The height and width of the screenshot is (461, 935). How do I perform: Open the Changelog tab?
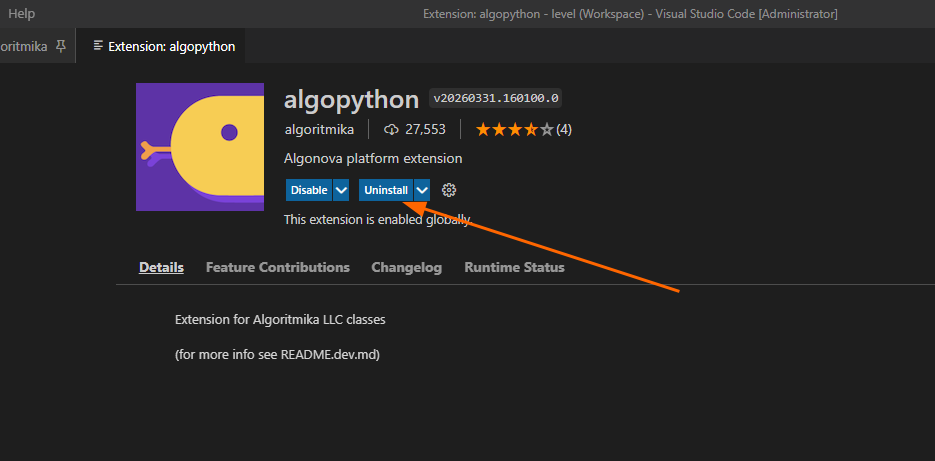click(x=406, y=267)
